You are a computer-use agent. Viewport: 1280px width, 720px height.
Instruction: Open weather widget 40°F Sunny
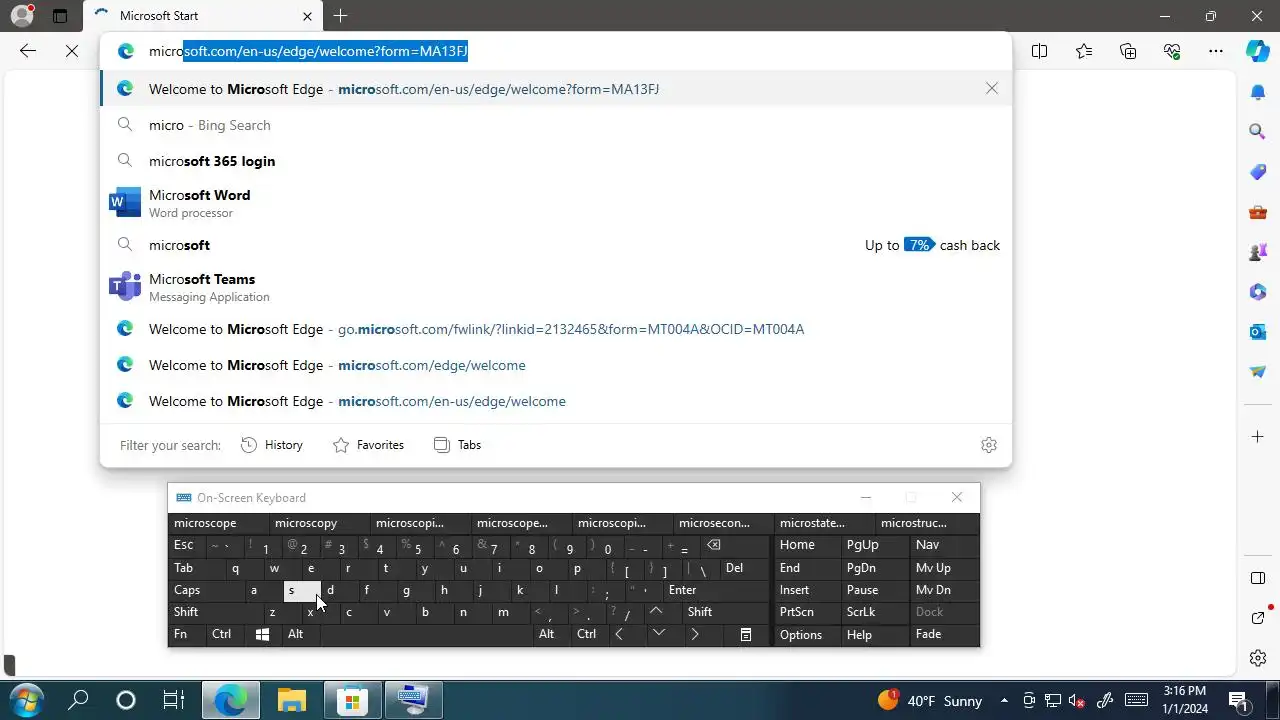[x=932, y=700]
